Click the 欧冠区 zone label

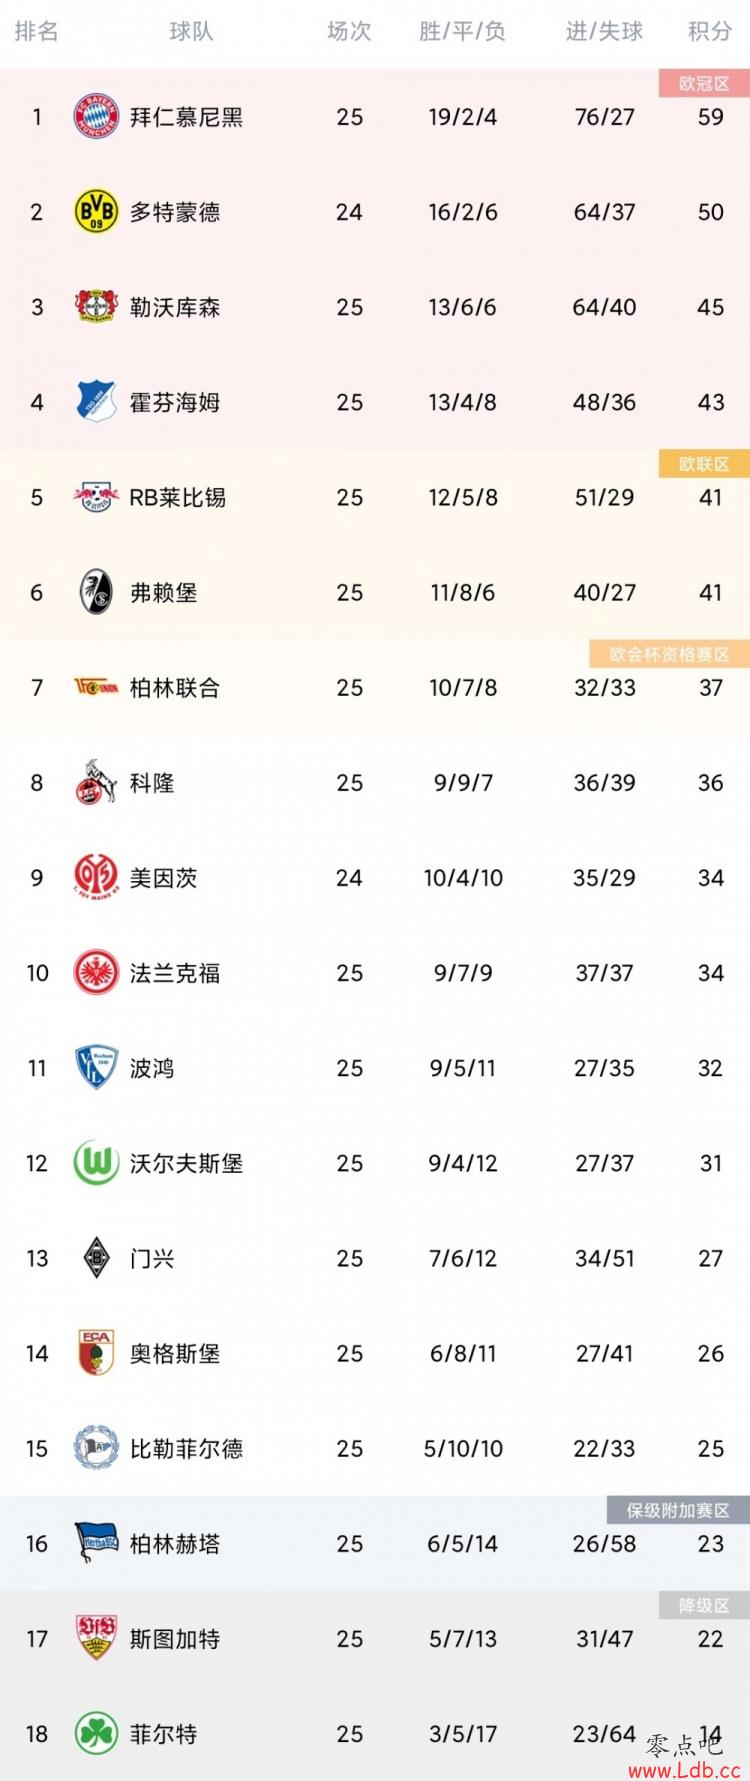704,84
